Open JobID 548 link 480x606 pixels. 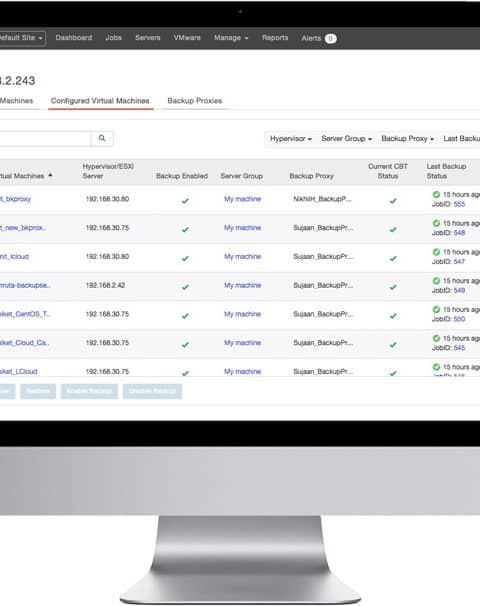459,233
